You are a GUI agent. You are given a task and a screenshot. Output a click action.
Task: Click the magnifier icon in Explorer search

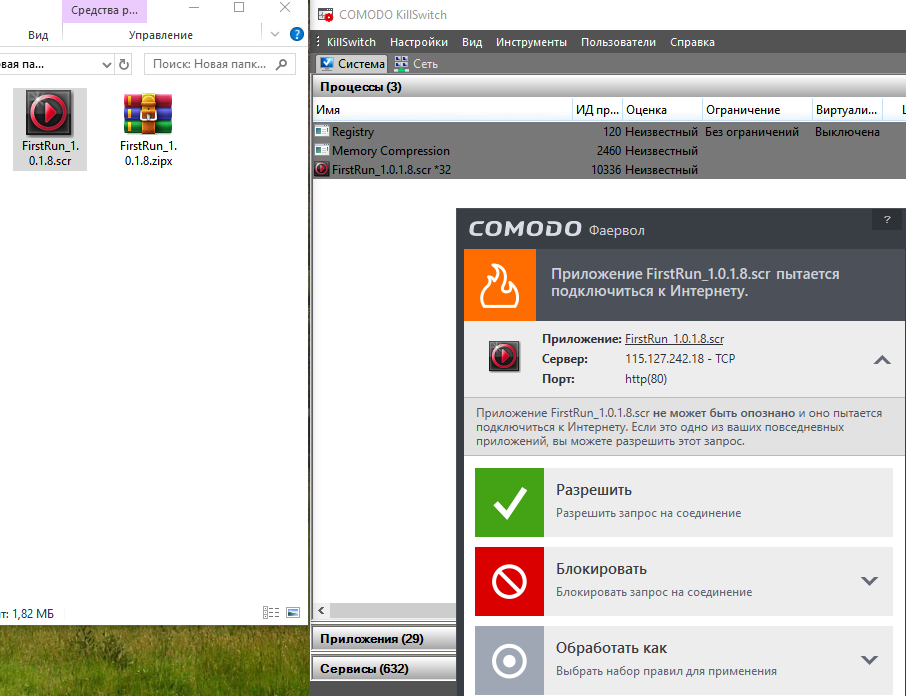(282, 64)
